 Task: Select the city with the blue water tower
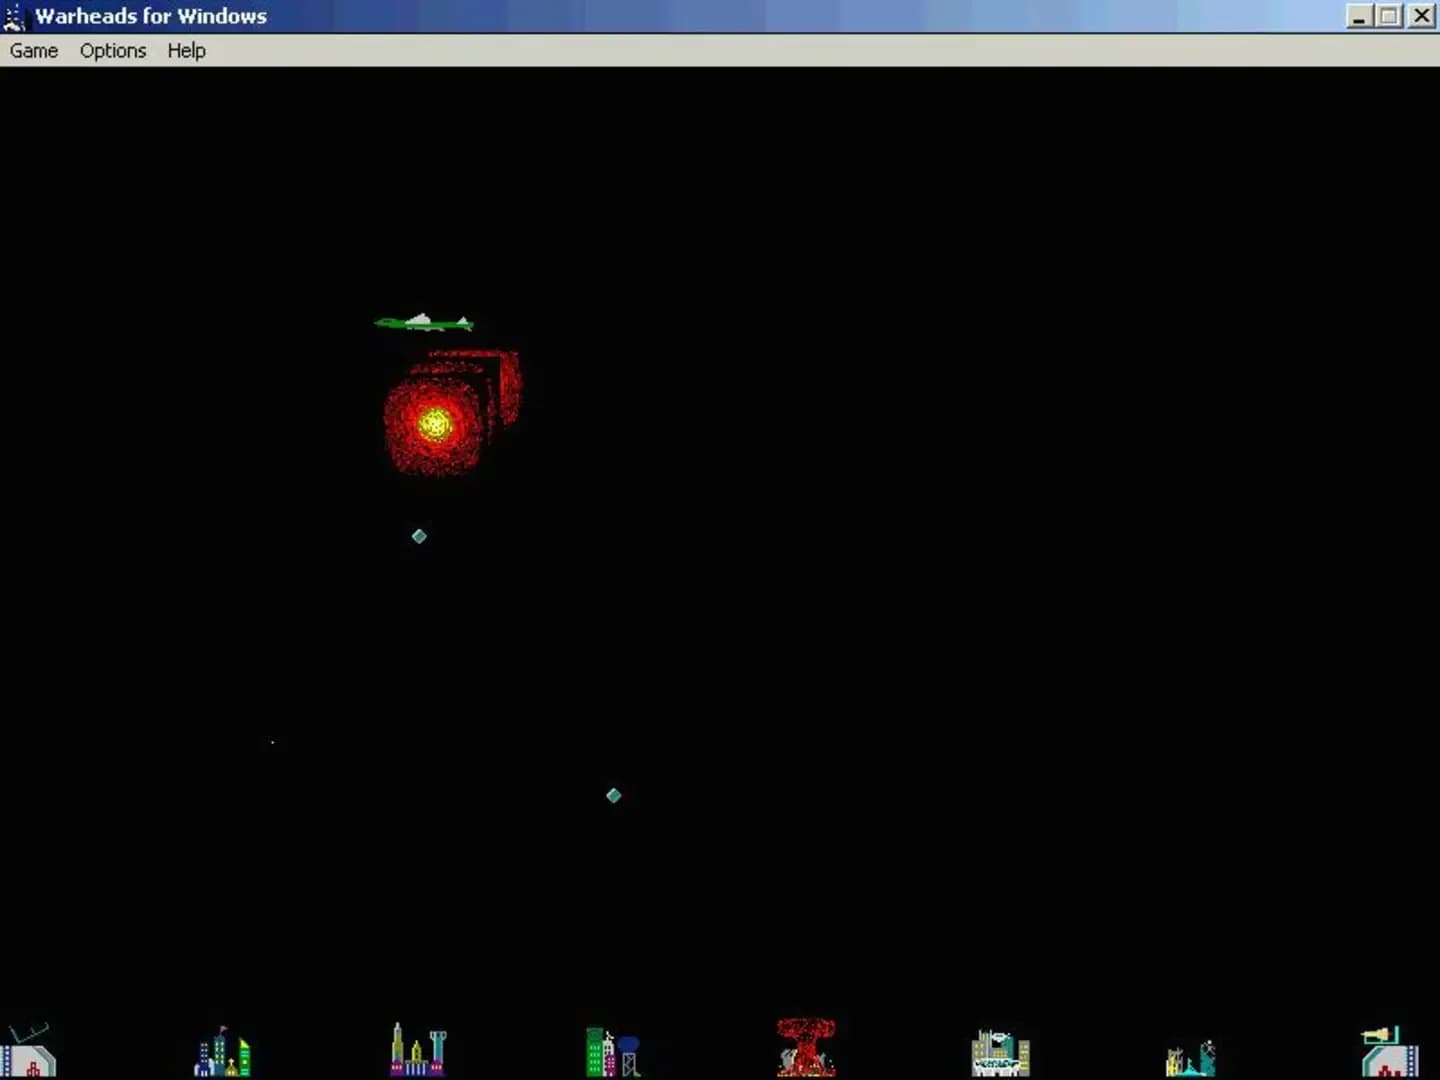click(612, 1052)
